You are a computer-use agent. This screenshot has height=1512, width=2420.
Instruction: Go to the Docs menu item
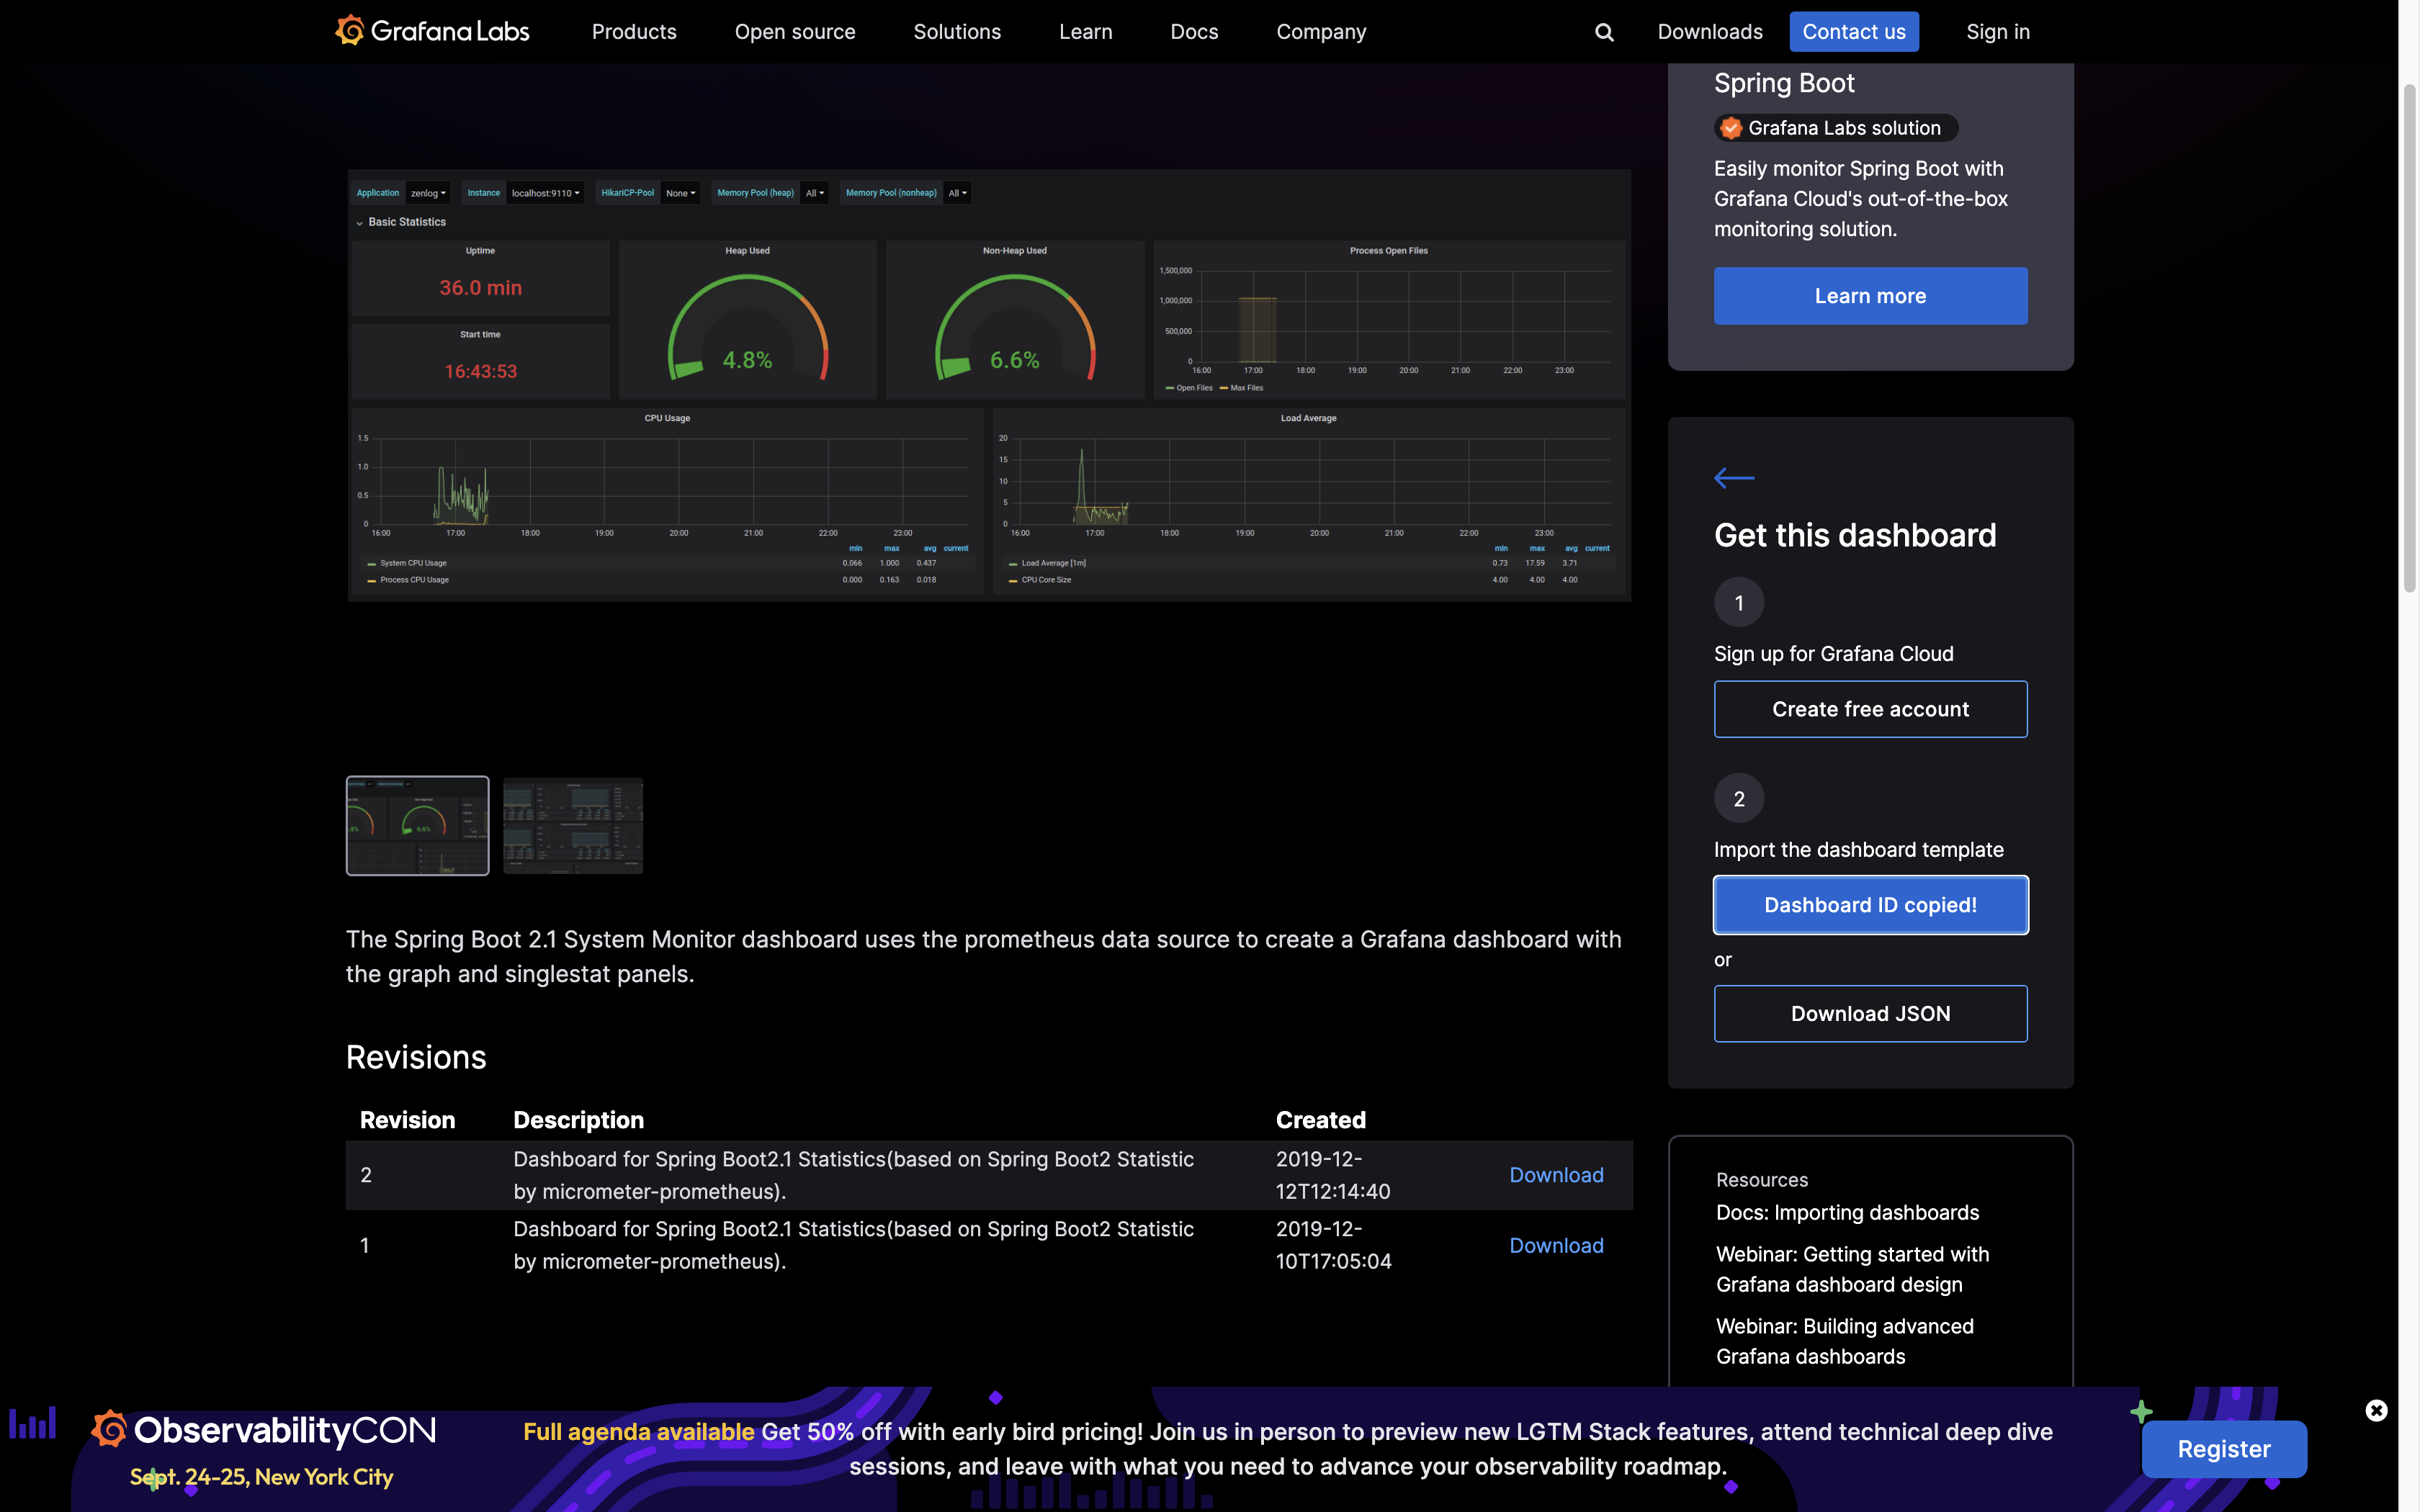[1194, 32]
